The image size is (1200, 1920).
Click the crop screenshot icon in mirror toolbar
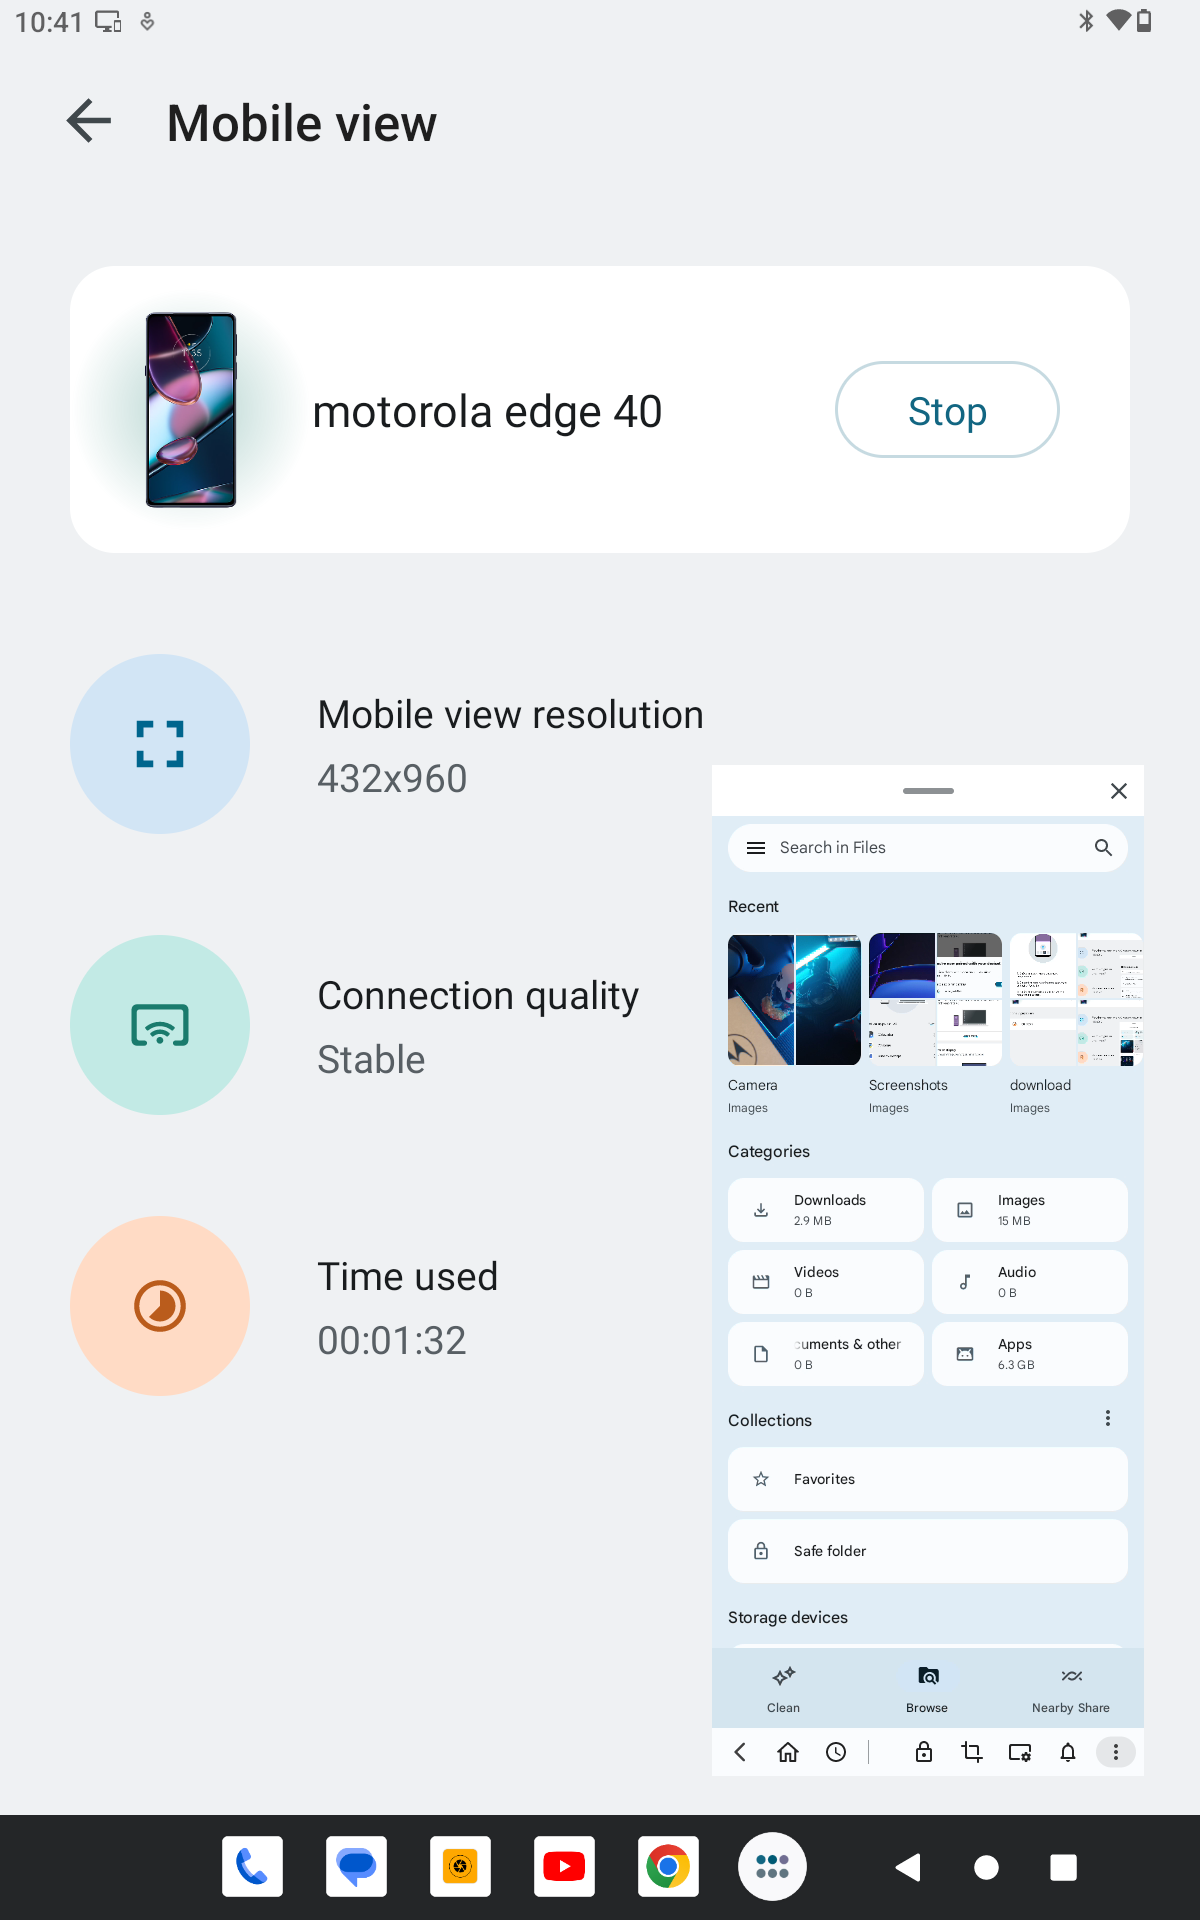pos(972,1752)
